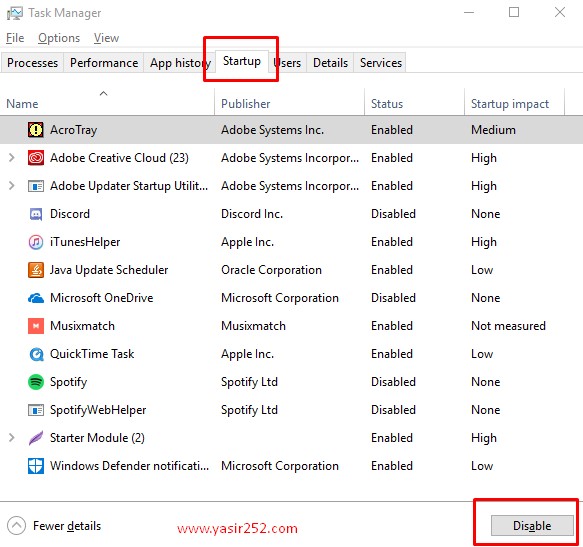The width and height of the screenshot is (583, 547).
Task: Click the Java Update Scheduler icon
Action: pos(36,270)
